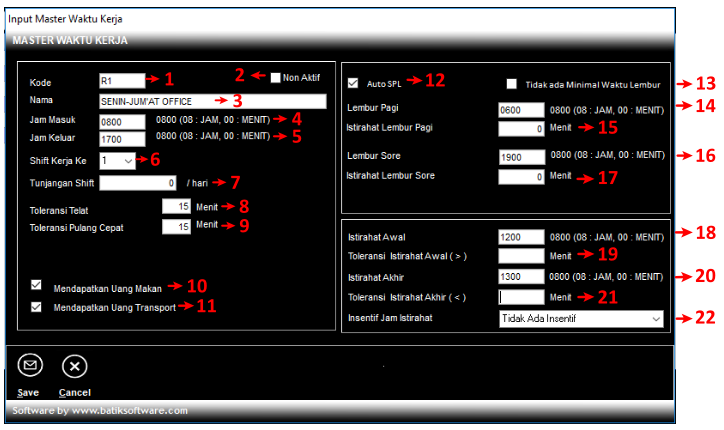Click the Save envelope icon

[30, 366]
